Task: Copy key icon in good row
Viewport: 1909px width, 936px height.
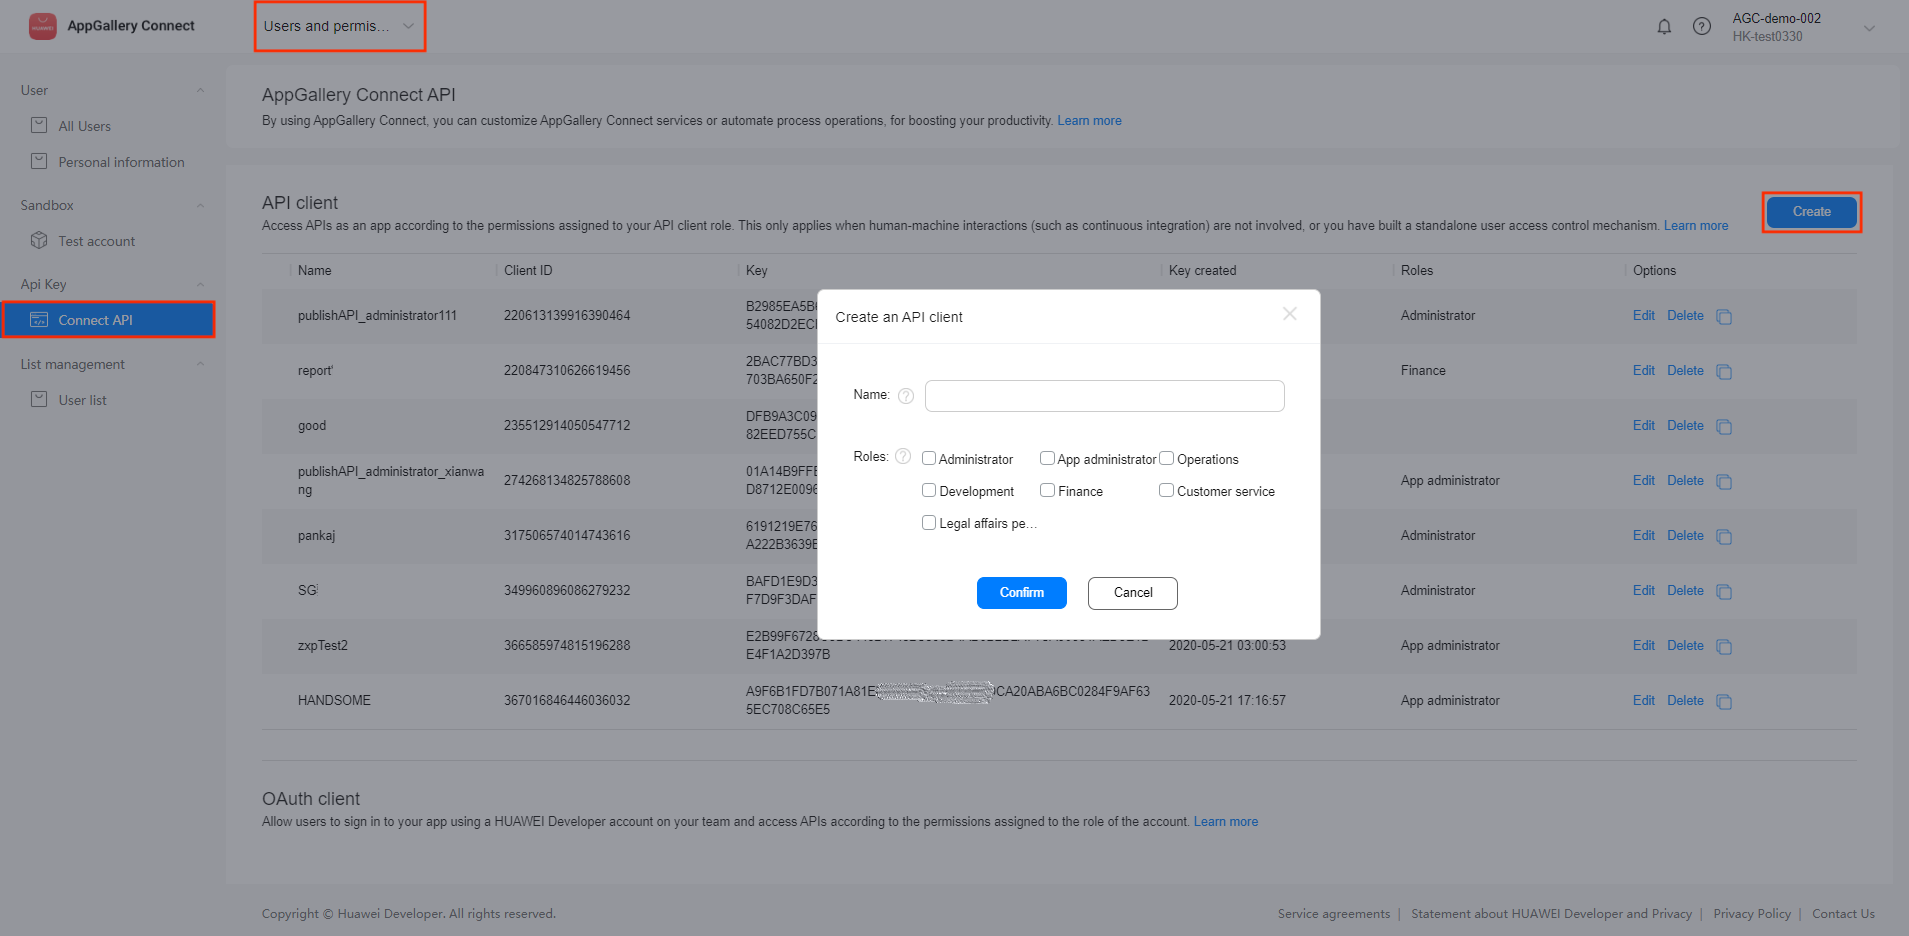Action: point(1724,427)
